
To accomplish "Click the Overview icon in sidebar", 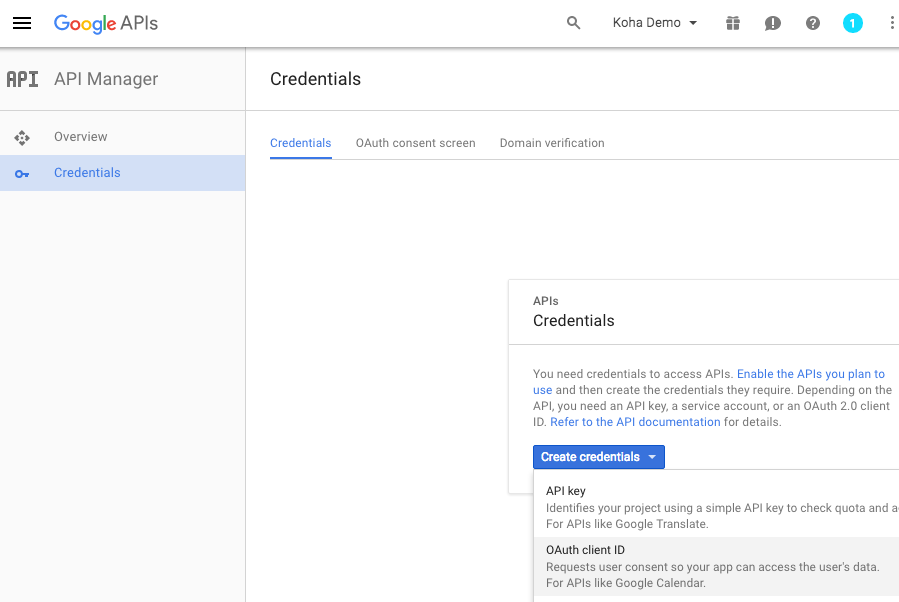I will pos(22,137).
